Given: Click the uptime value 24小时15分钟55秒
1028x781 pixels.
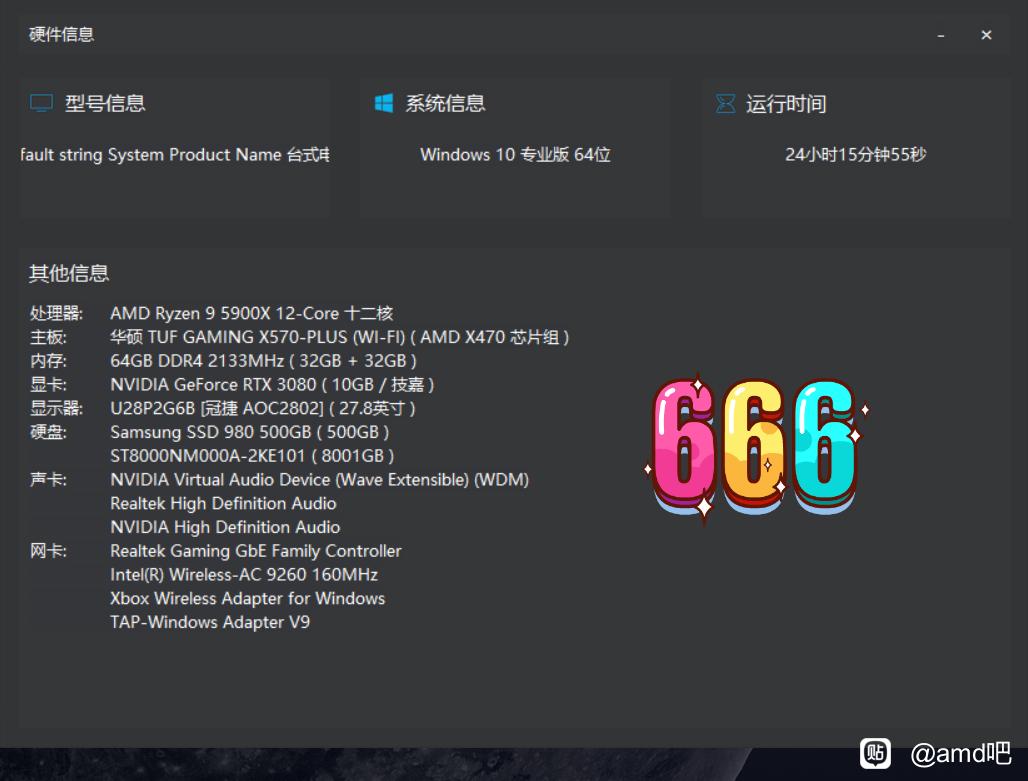Looking at the screenshot, I should pyautogui.click(x=856, y=155).
